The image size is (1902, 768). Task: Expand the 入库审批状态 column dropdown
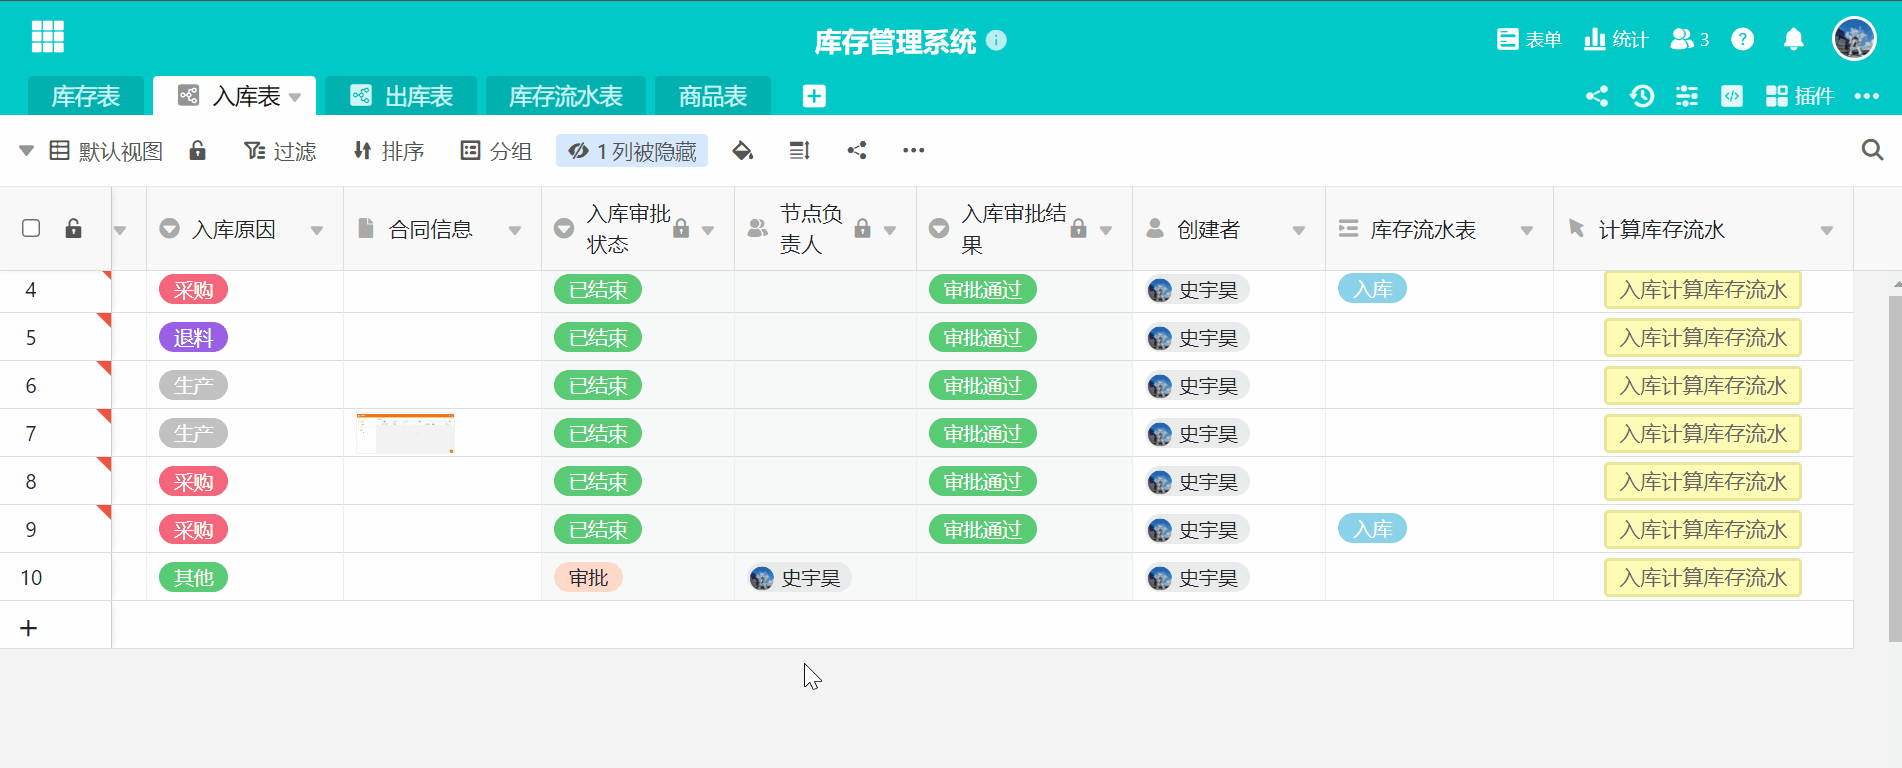point(708,230)
